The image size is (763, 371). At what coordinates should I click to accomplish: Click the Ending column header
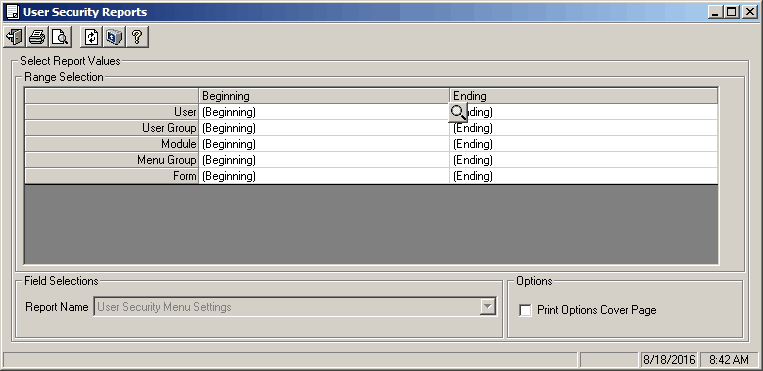(583, 96)
